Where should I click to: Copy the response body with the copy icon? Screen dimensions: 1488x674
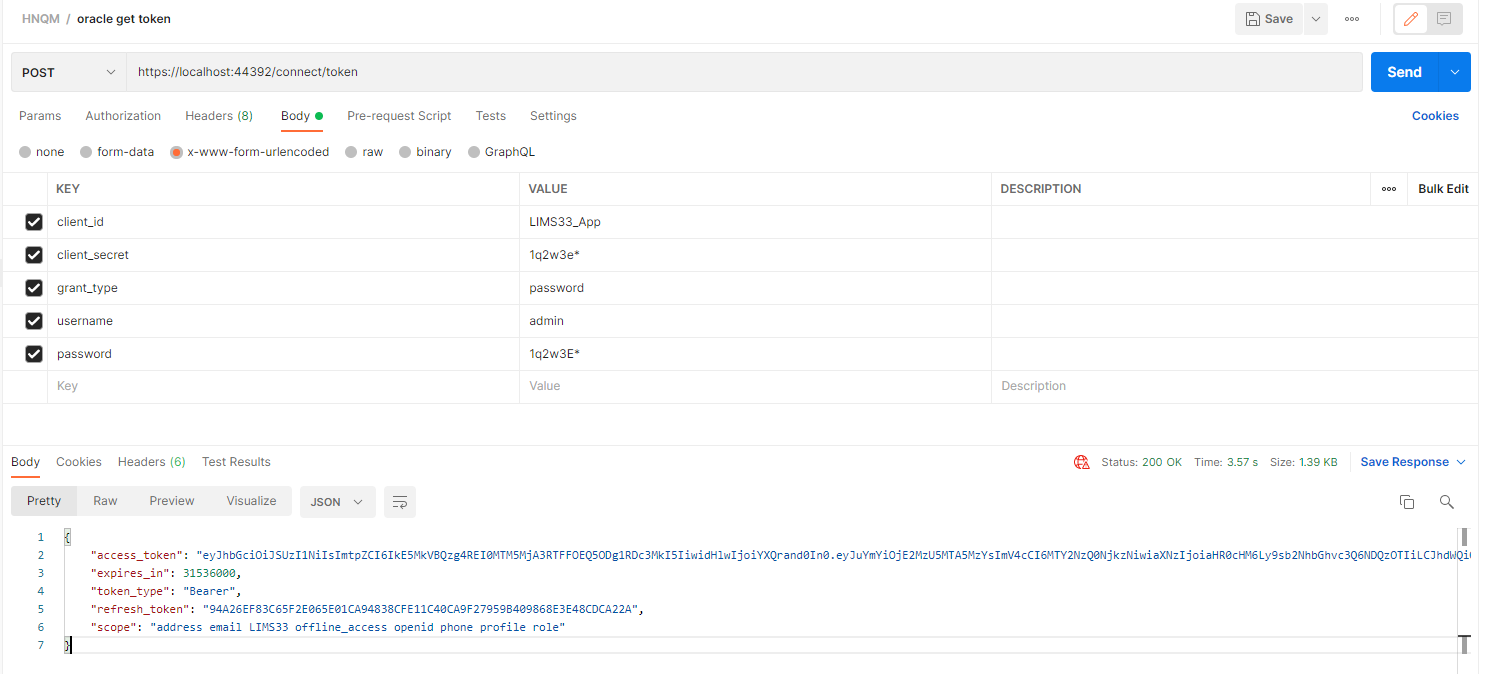click(1407, 501)
